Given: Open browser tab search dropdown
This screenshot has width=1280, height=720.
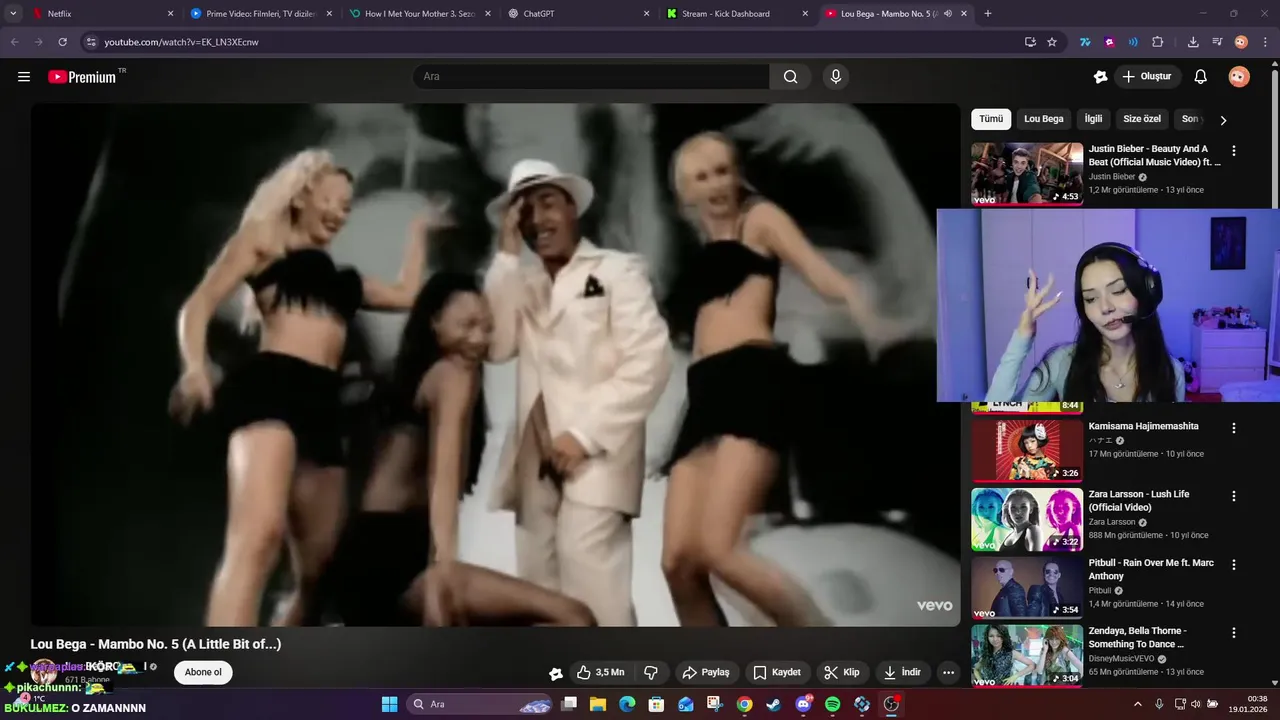Looking at the screenshot, I should point(13,14).
